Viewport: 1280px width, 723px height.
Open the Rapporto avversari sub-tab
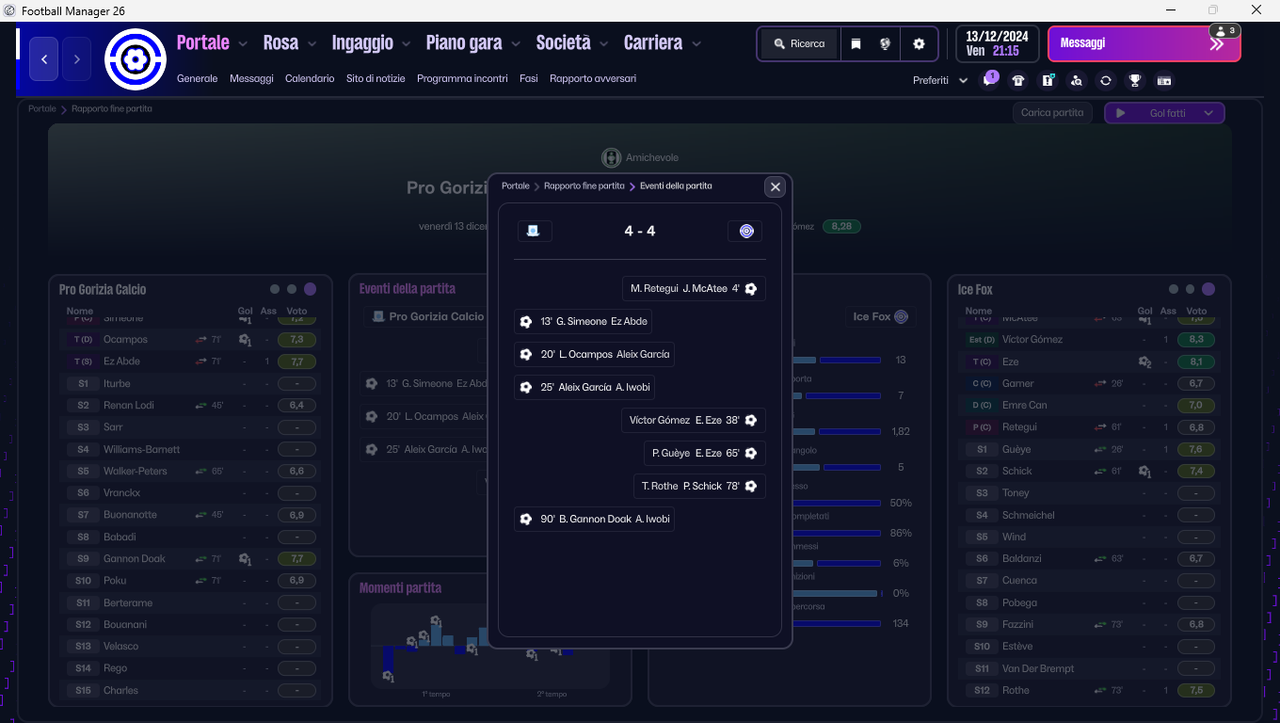tap(593, 78)
